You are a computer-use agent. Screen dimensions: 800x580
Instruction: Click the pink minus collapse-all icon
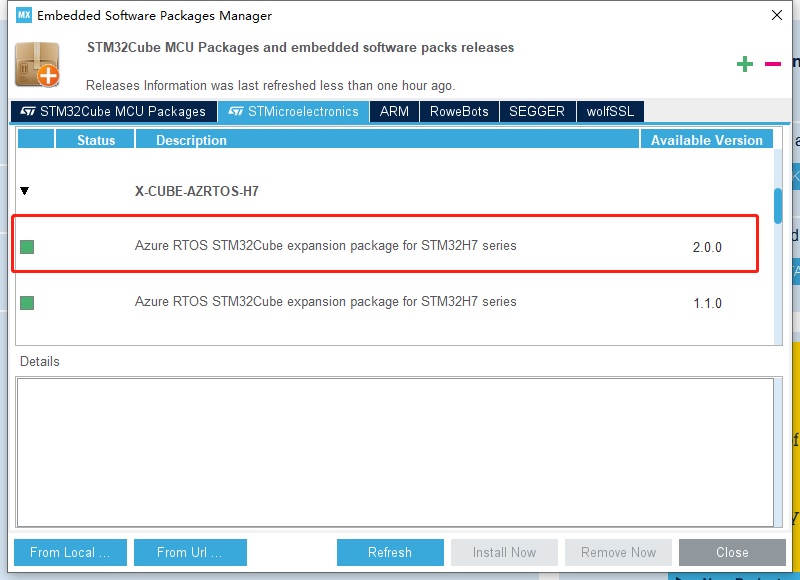(x=772, y=64)
